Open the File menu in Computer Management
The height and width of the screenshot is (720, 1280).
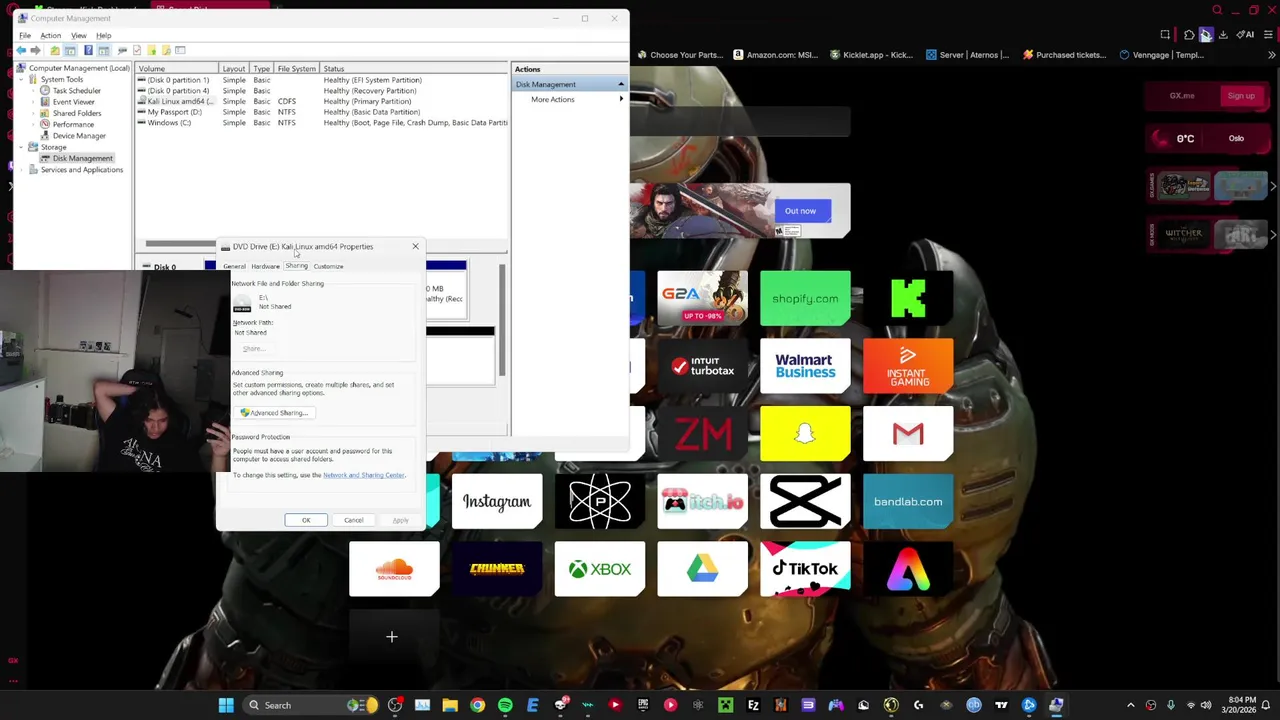coord(24,35)
